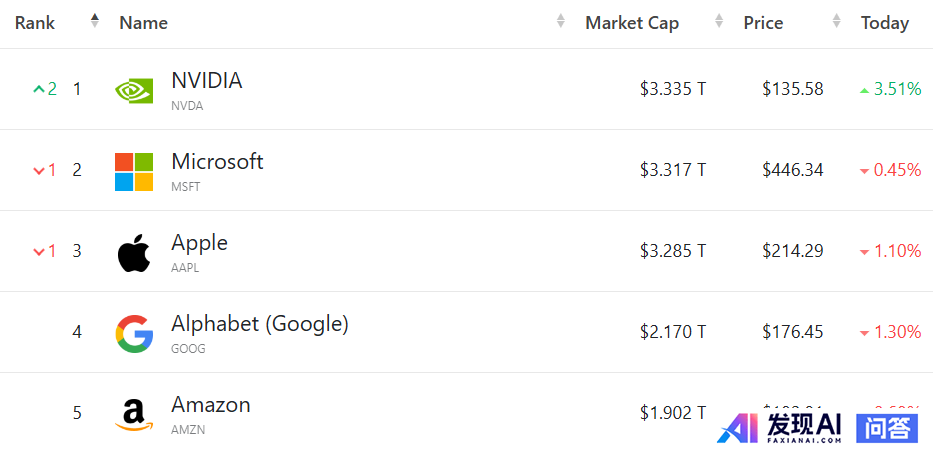
Task: Click the NVIDIA logo icon
Action: point(134,90)
